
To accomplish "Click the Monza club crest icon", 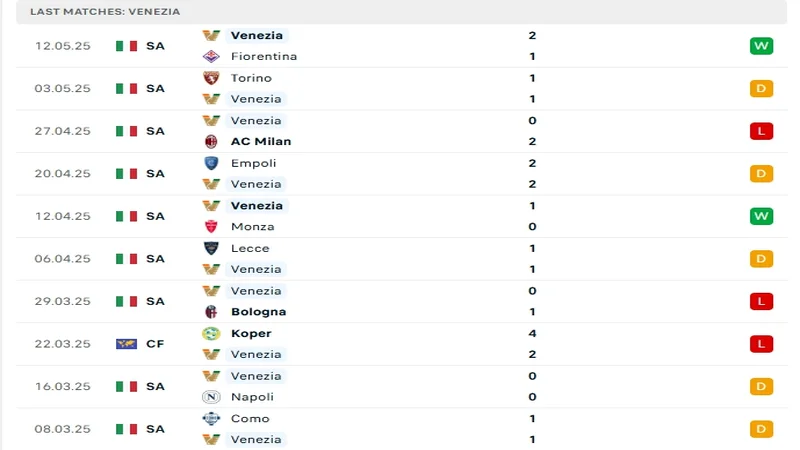I will pos(211,226).
